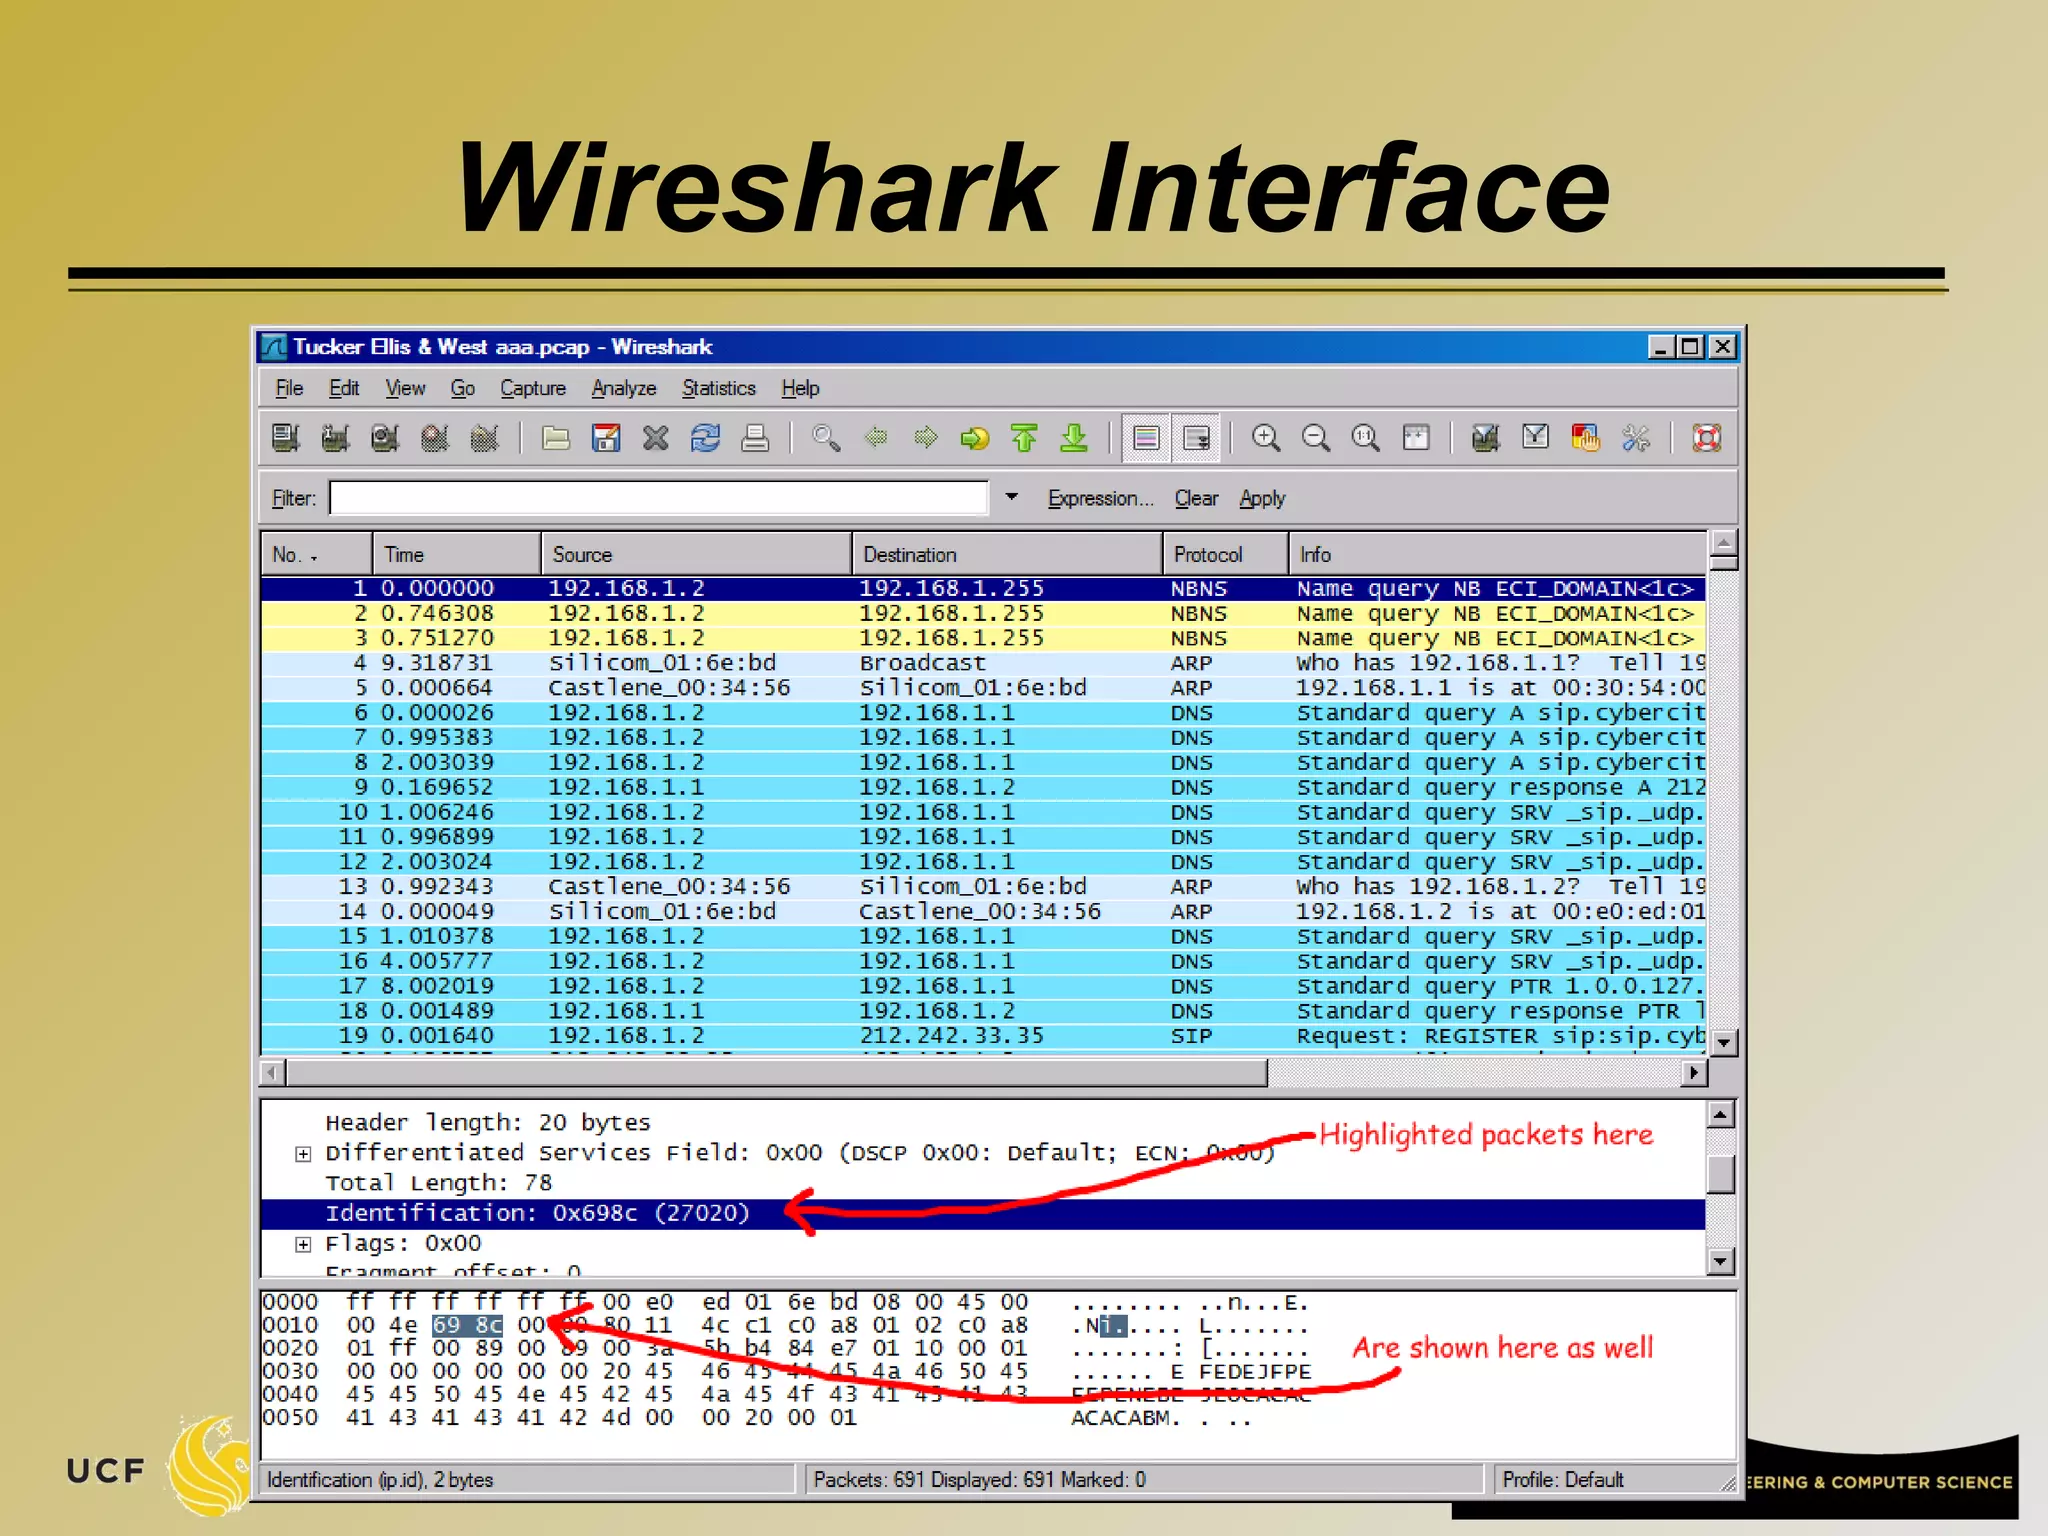Click details pane scrollbar up arrow

(1720, 1114)
